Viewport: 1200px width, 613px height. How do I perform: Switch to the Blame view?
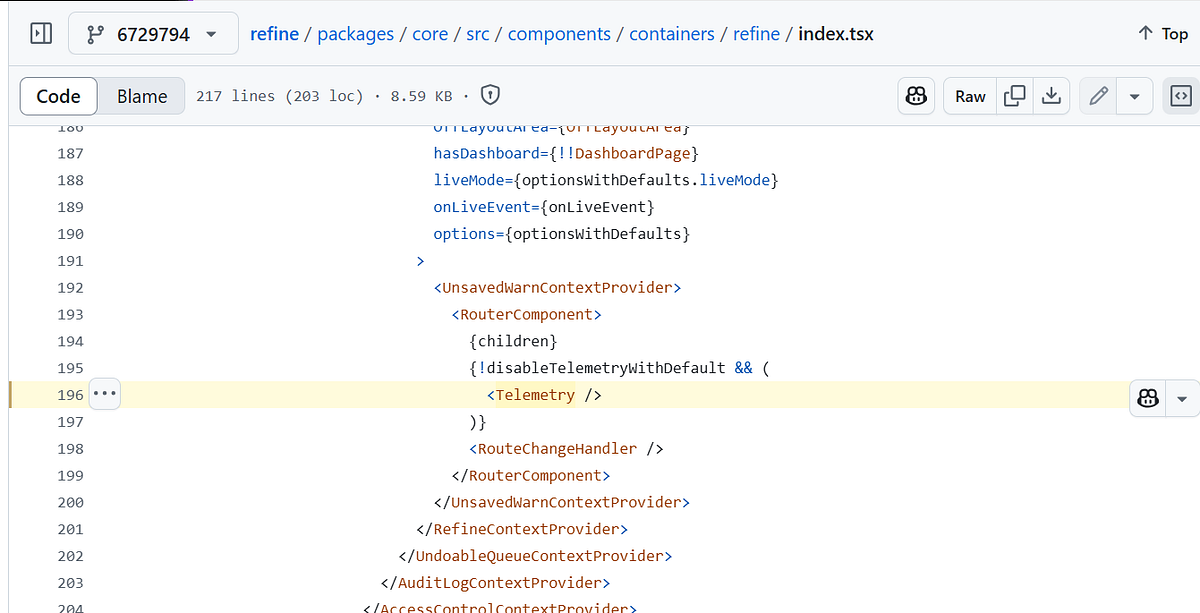[140, 96]
